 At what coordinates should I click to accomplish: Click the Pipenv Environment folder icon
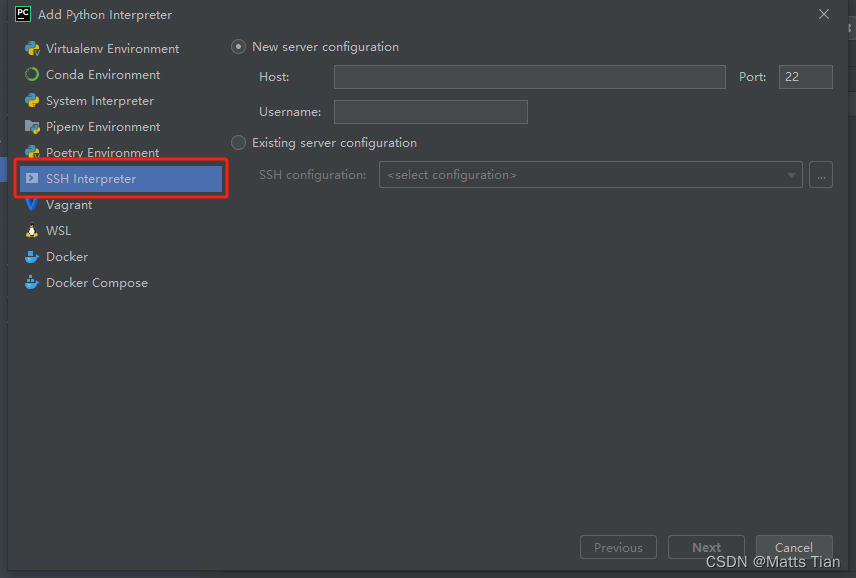point(32,127)
